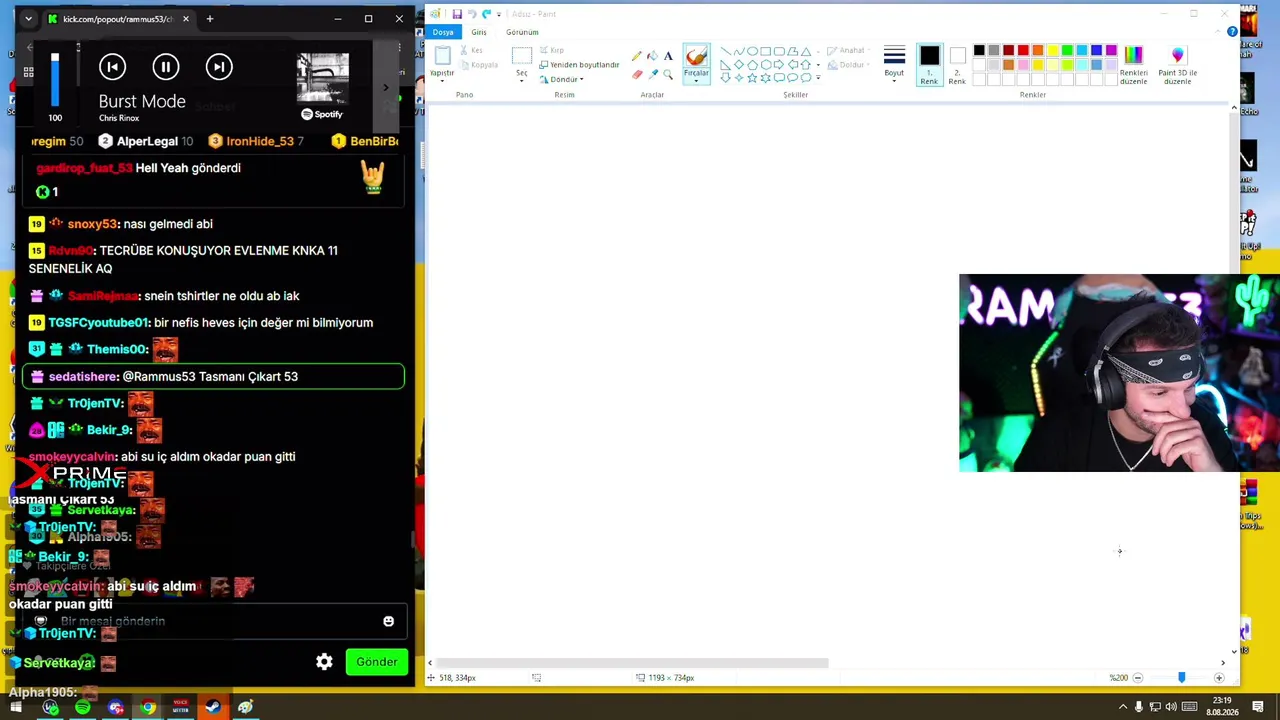Viewport: 1280px width, 720px height.
Task: Select 2. Renk background color box
Action: tap(957, 65)
